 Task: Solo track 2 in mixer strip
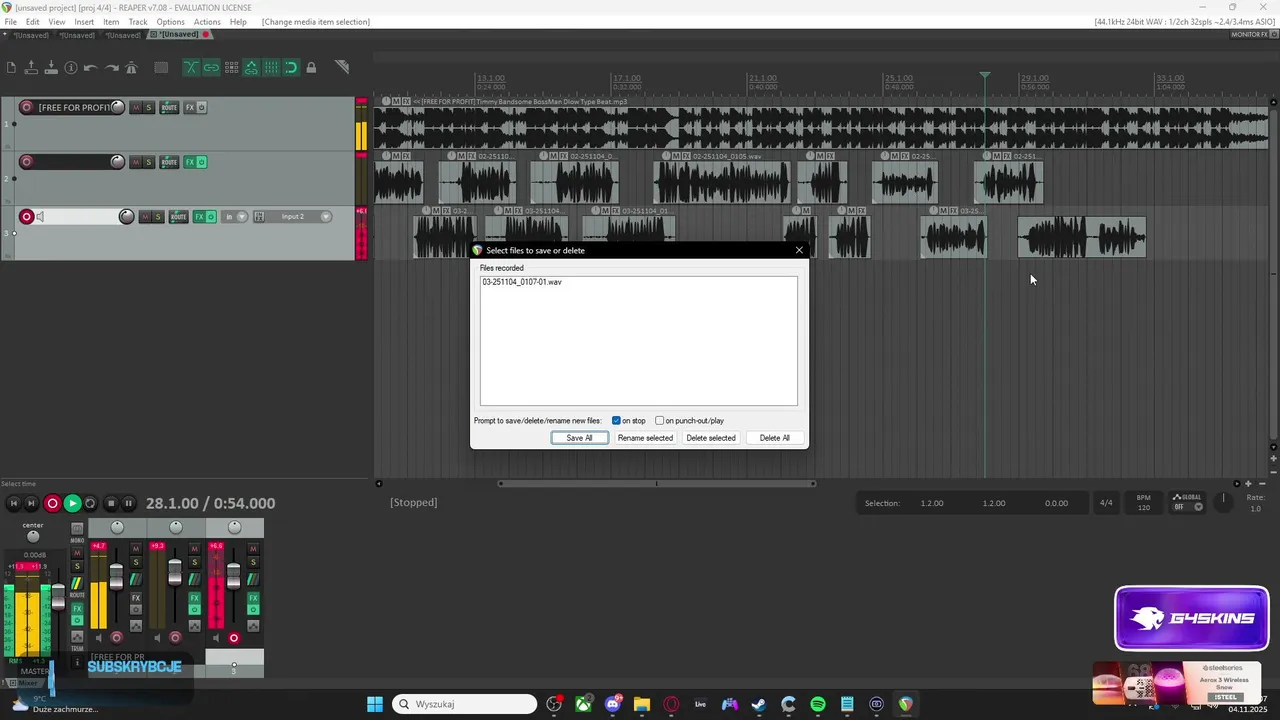[x=194, y=562]
